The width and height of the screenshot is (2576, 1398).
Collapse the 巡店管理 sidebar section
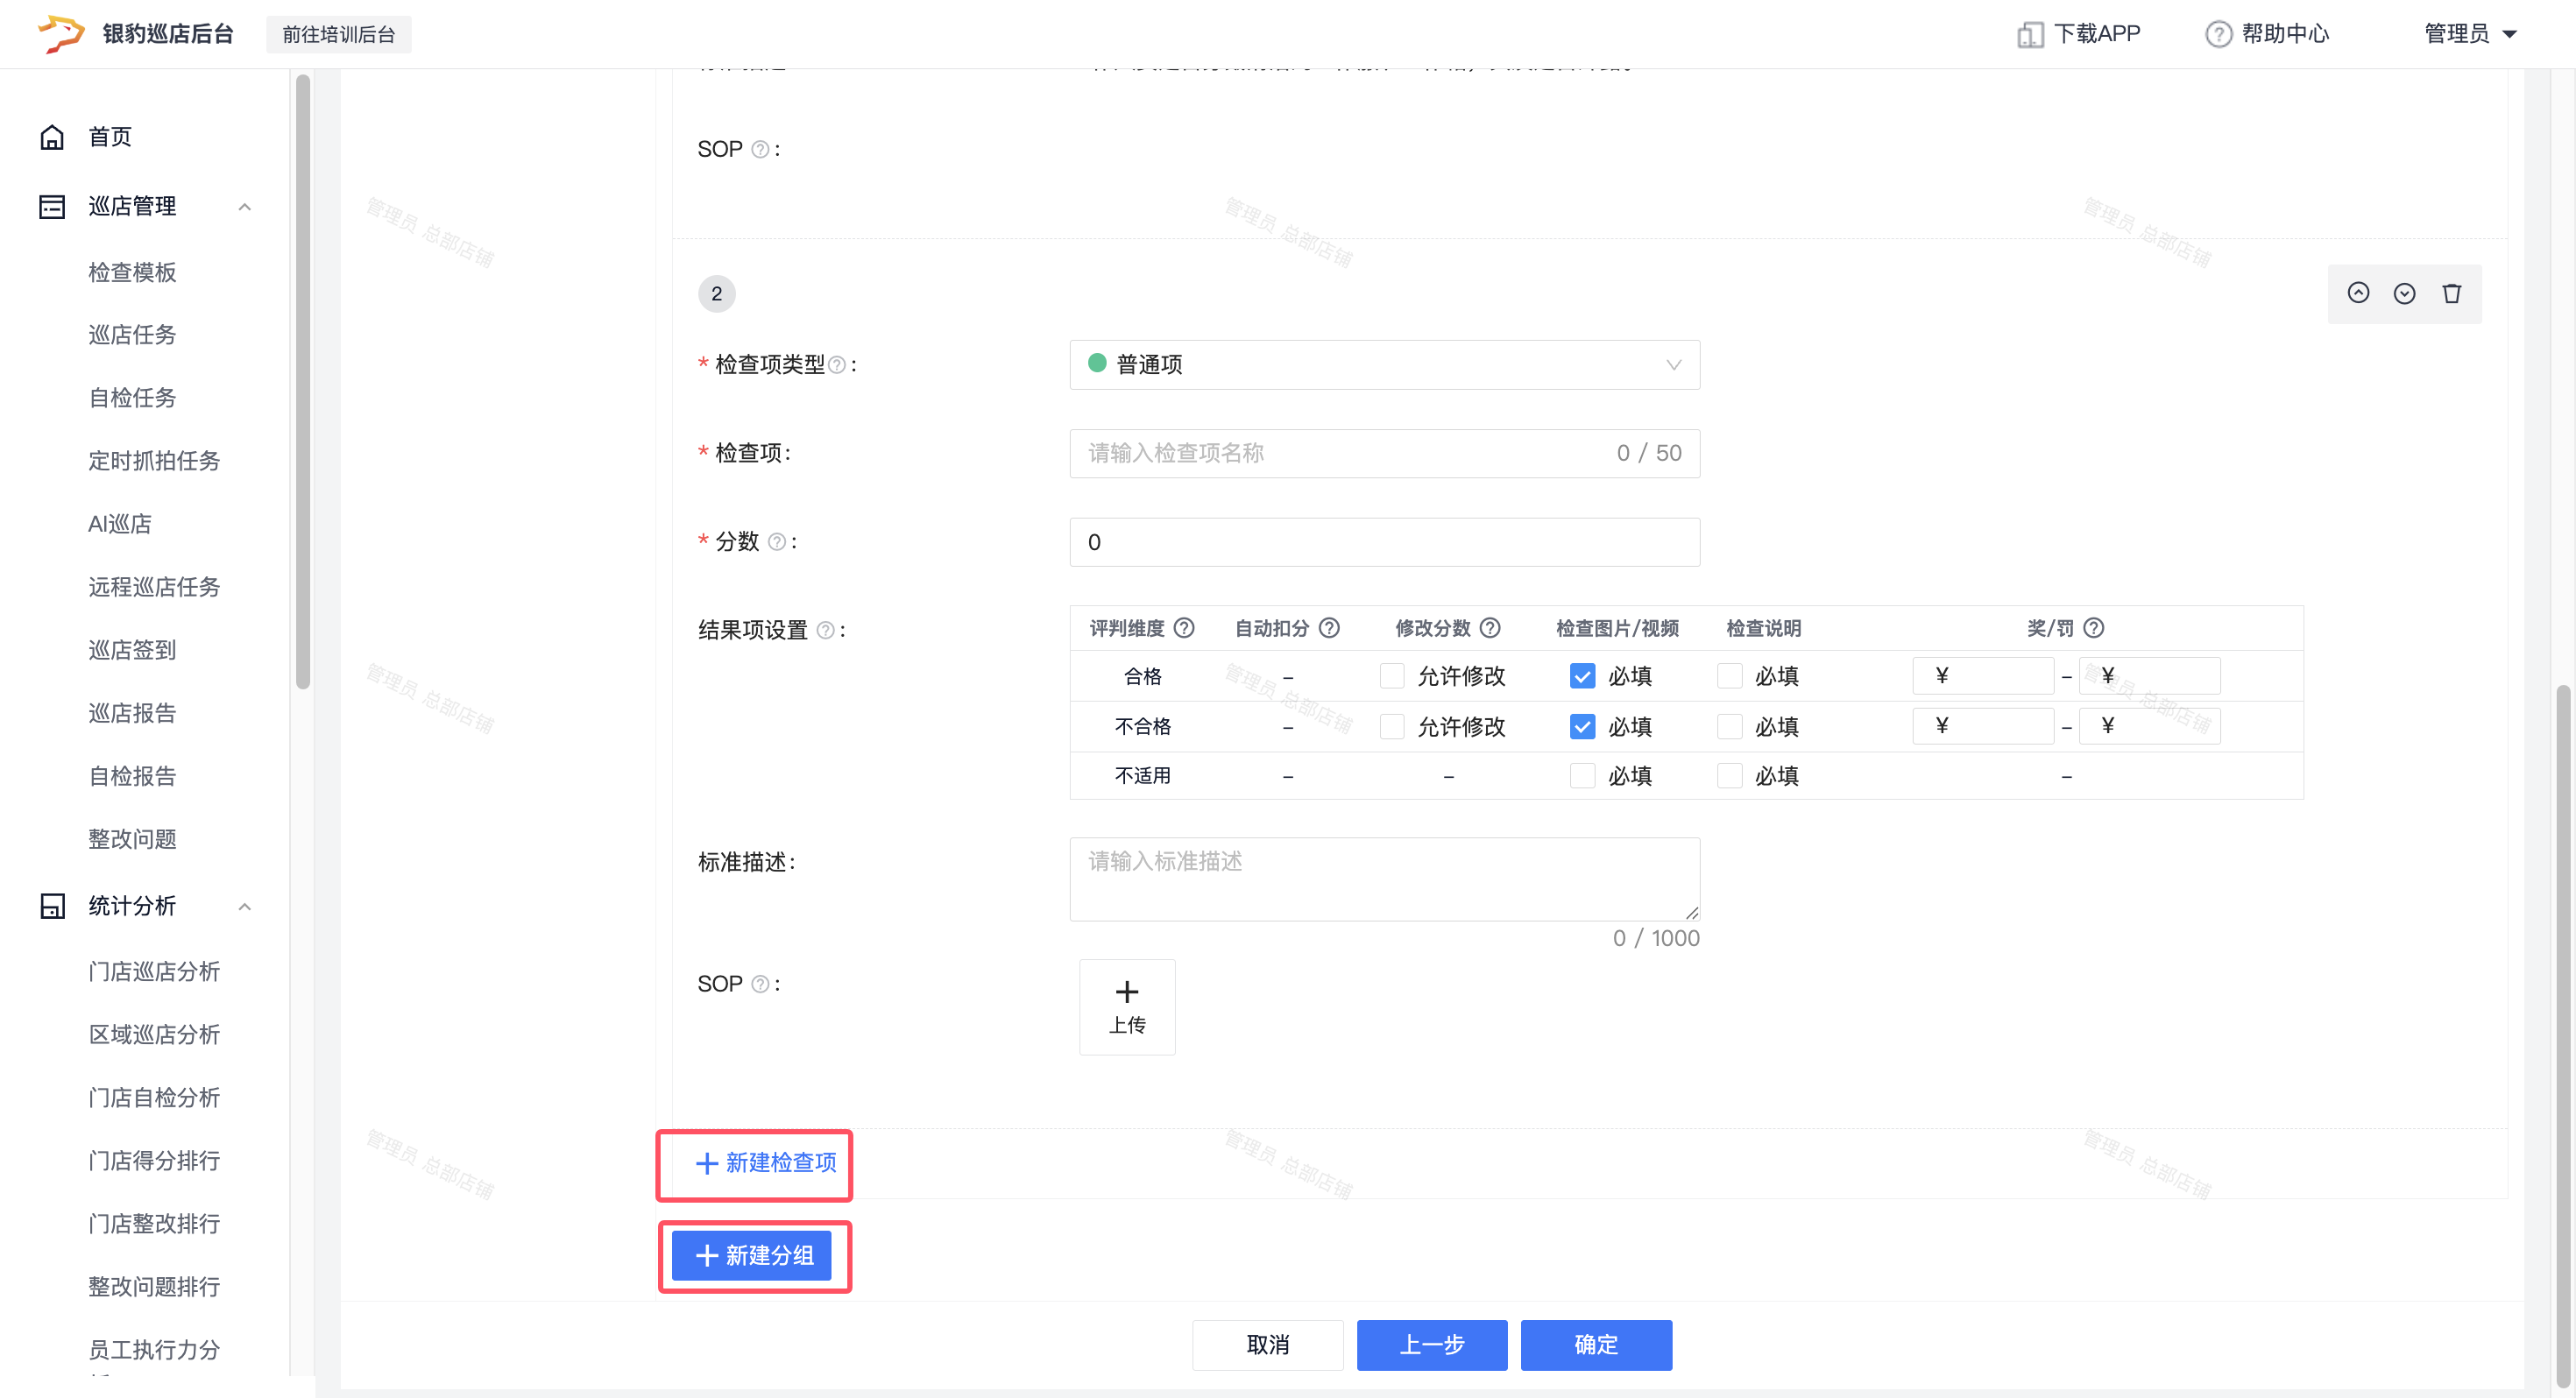(x=244, y=206)
